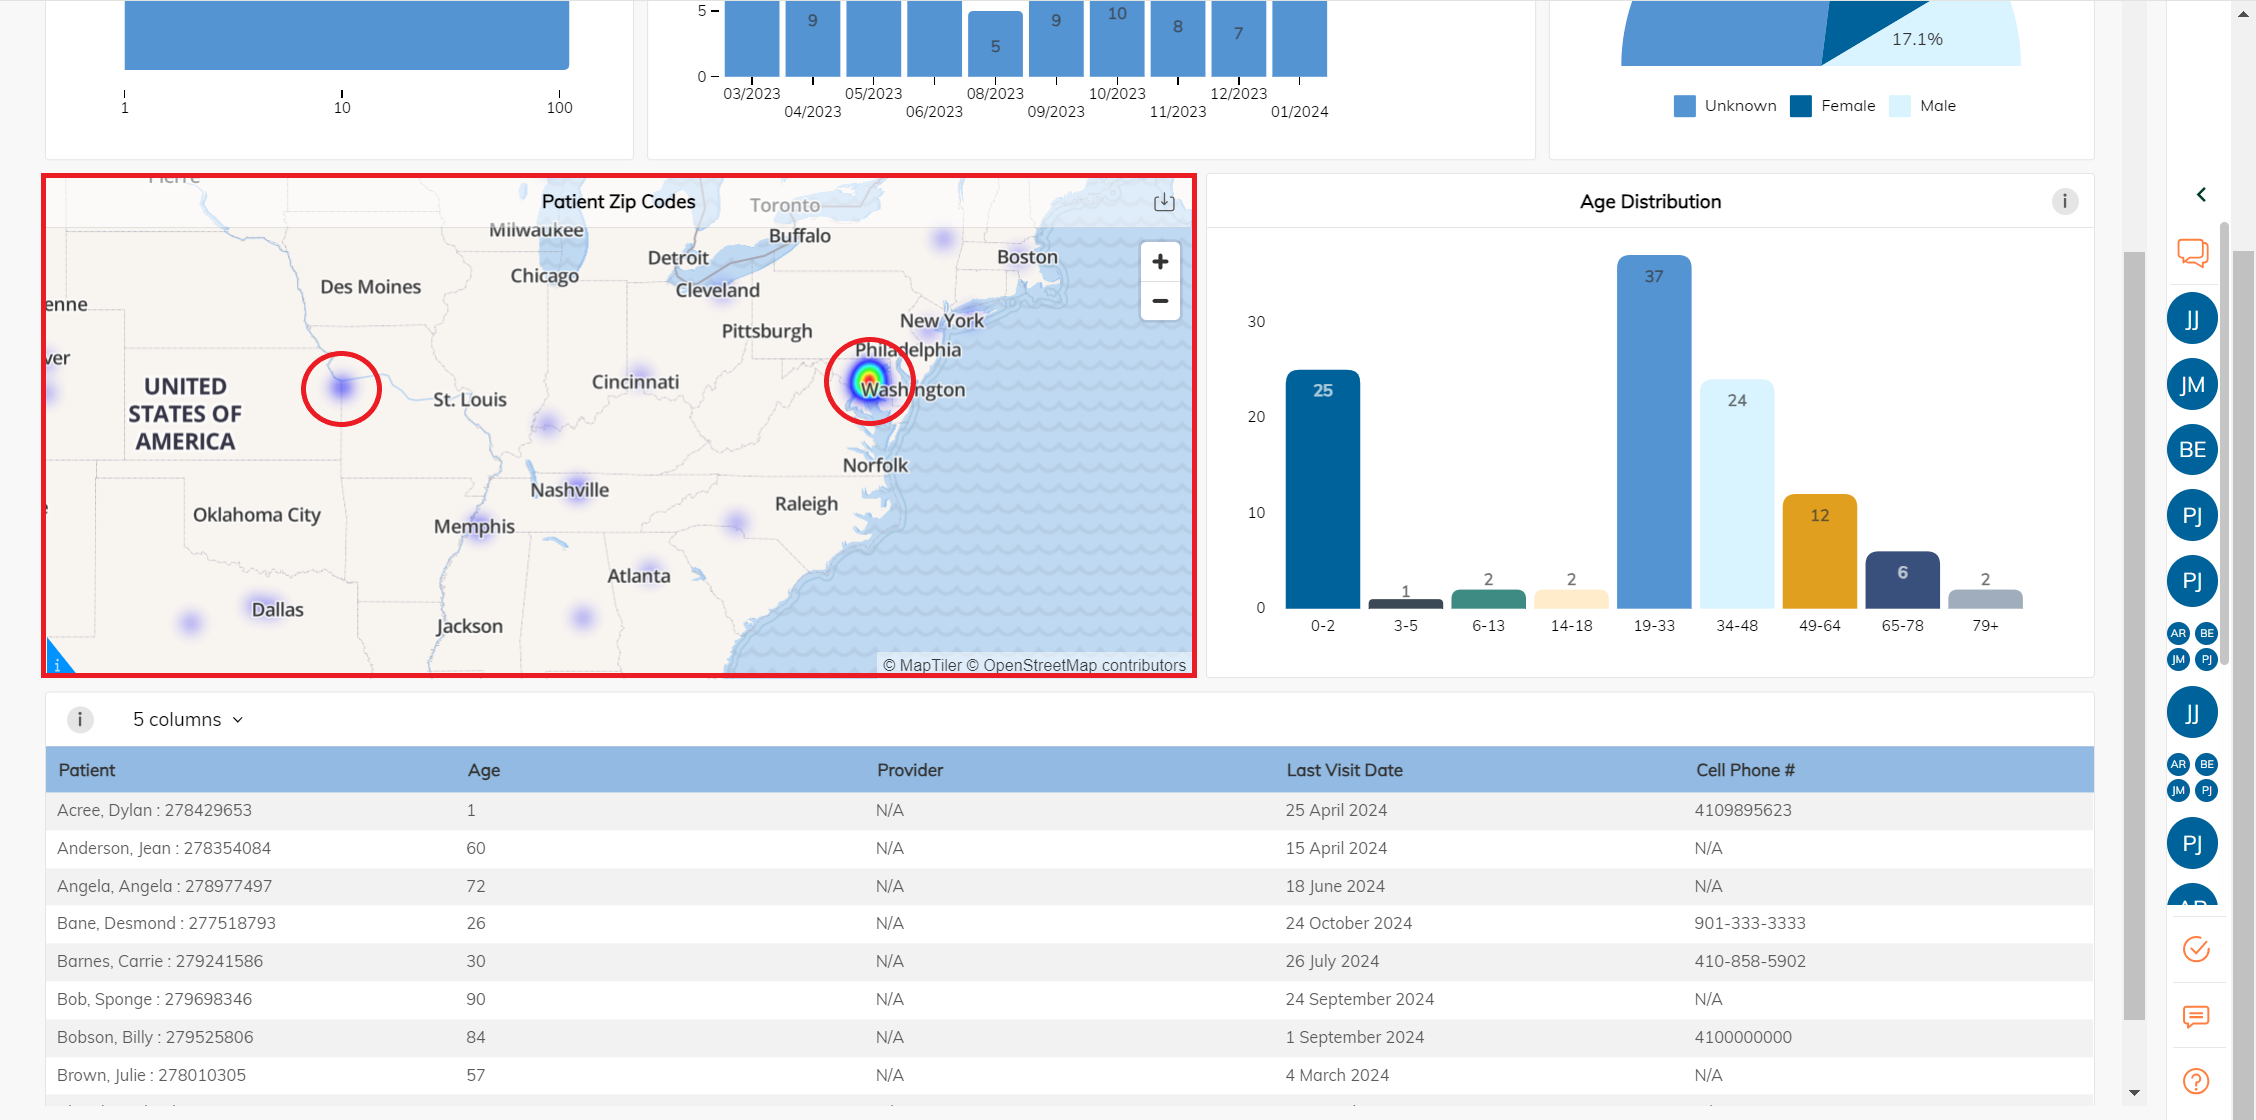Collapse the right sidebar with the chevron arrow
Screen dimensions: 2256x1120
[x=2201, y=194]
